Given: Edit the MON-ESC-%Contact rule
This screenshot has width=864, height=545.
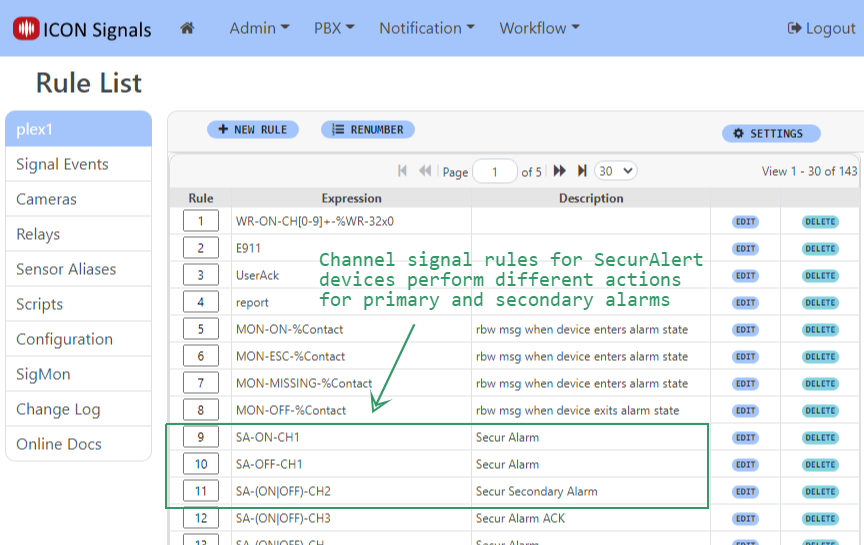Looking at the screenshot, I should pos(745,357).
